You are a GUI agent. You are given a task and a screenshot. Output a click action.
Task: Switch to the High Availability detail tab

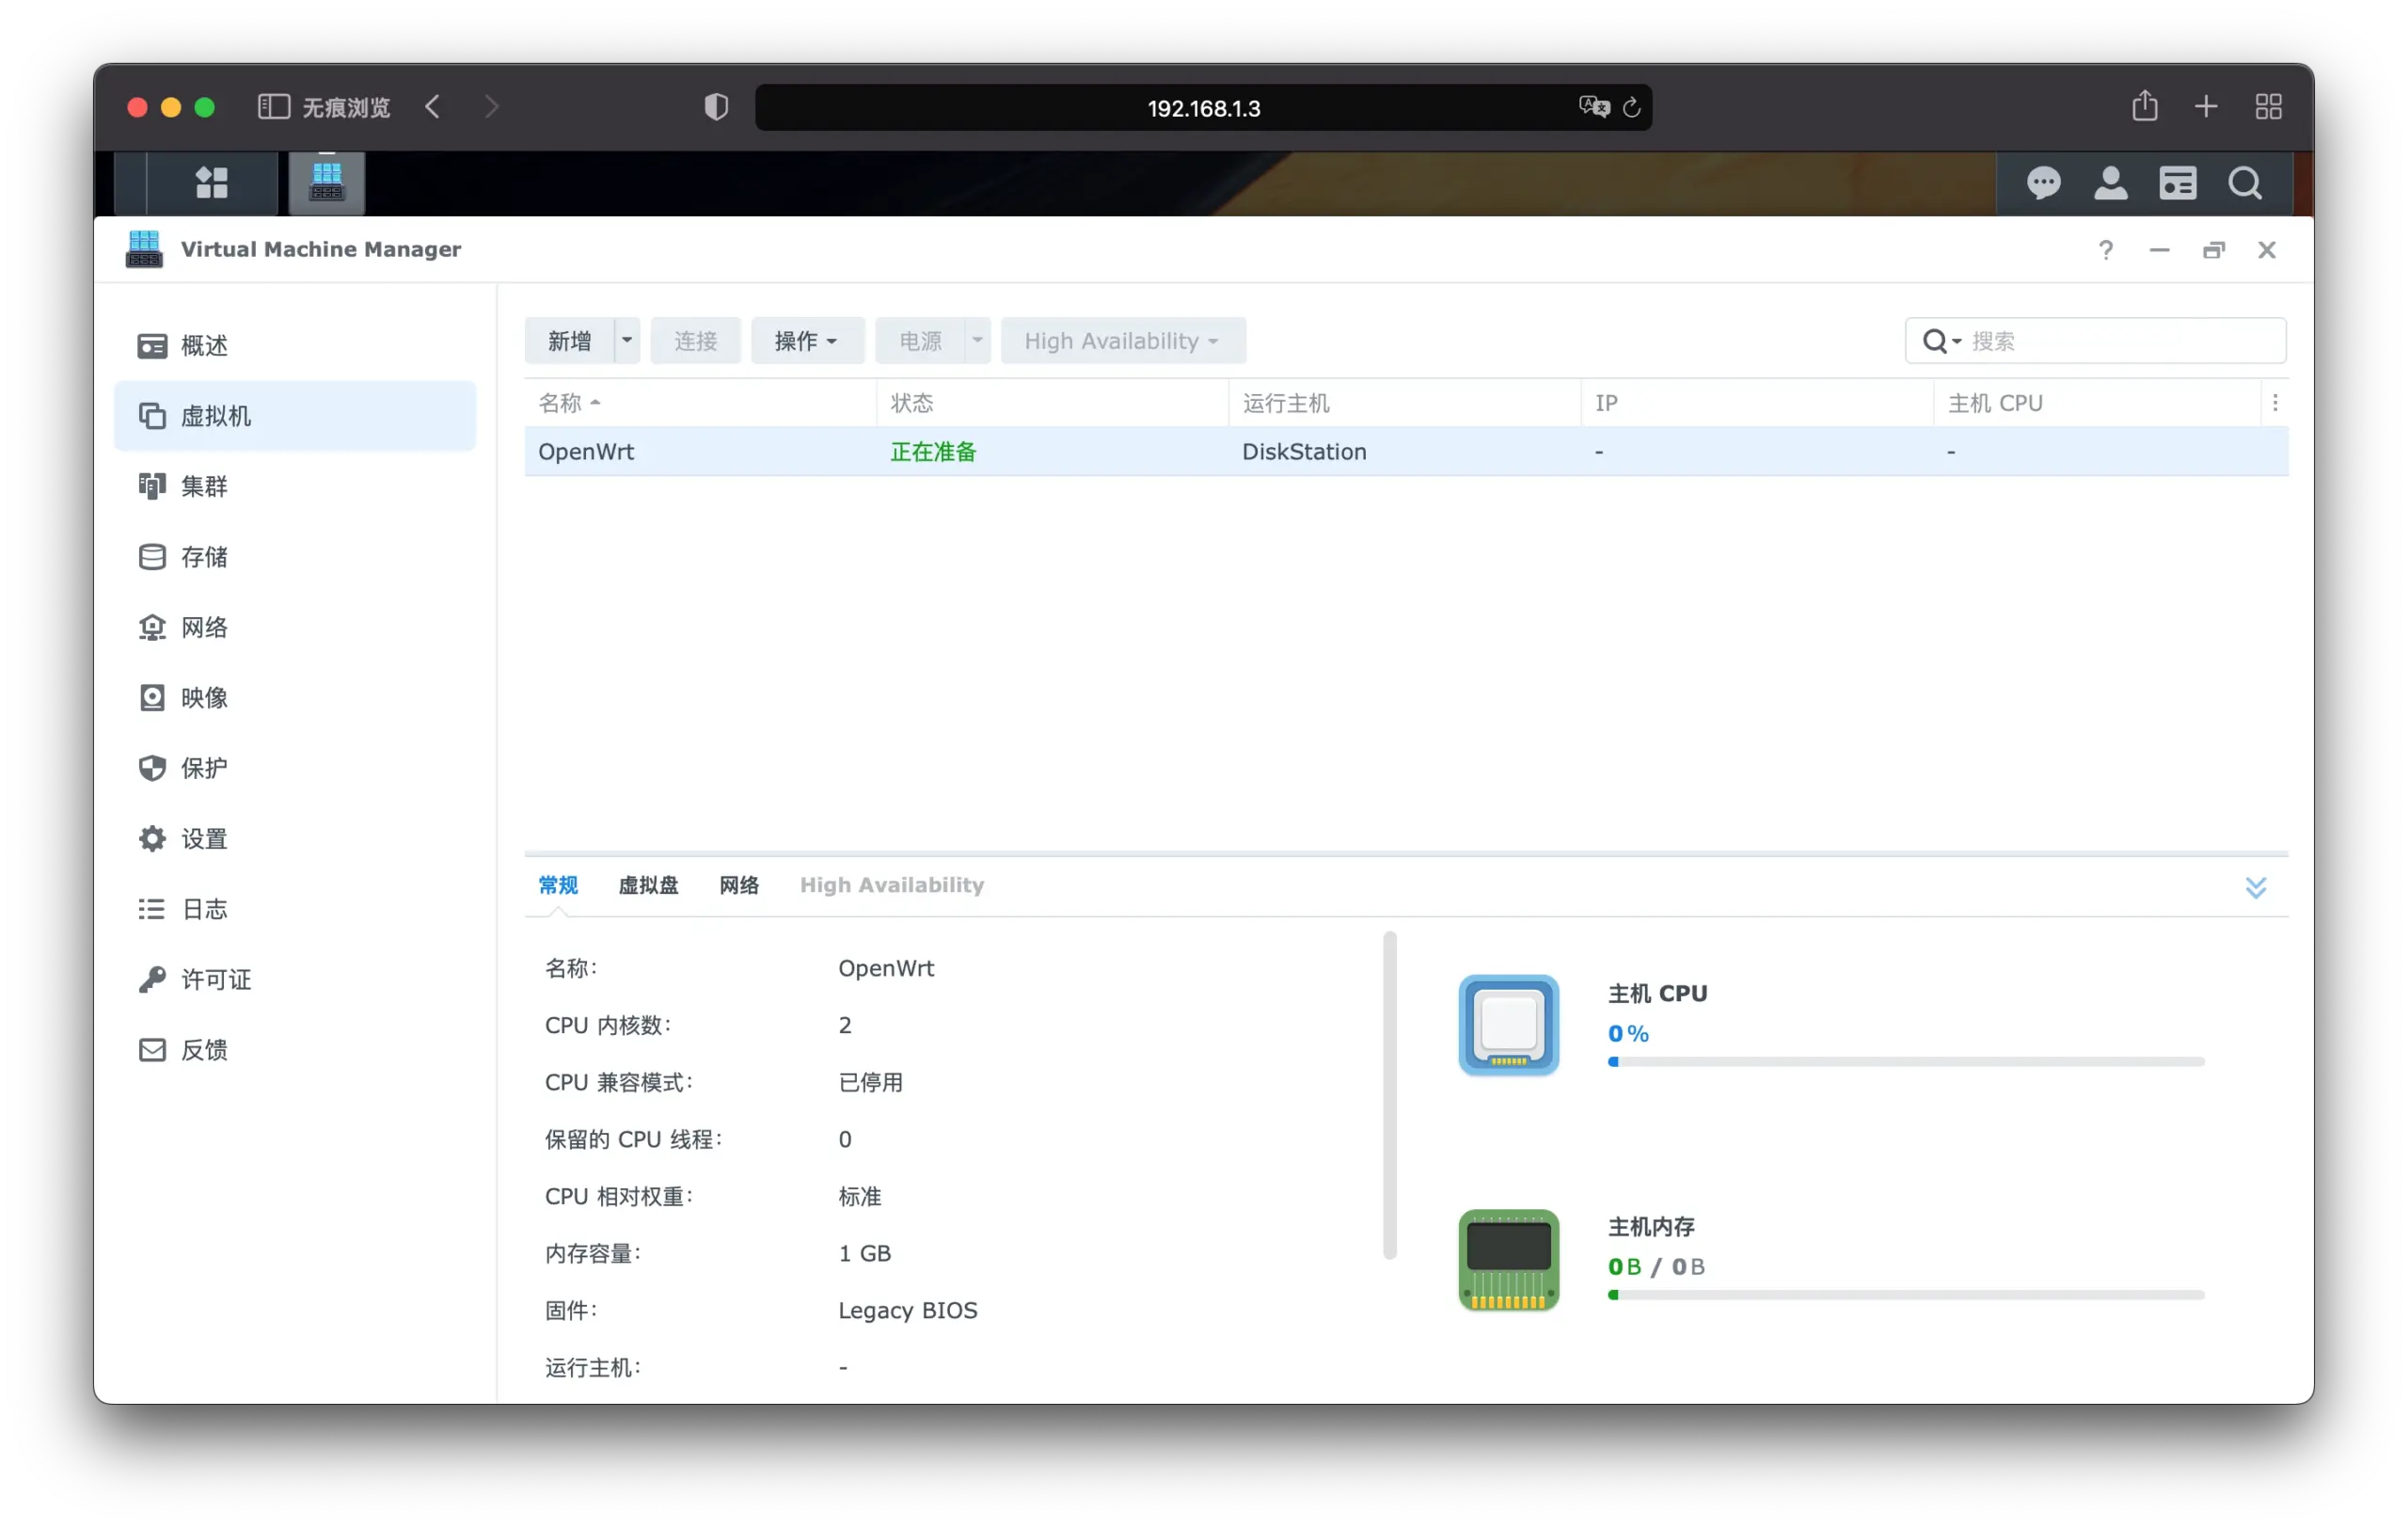(x=892, y=885)
